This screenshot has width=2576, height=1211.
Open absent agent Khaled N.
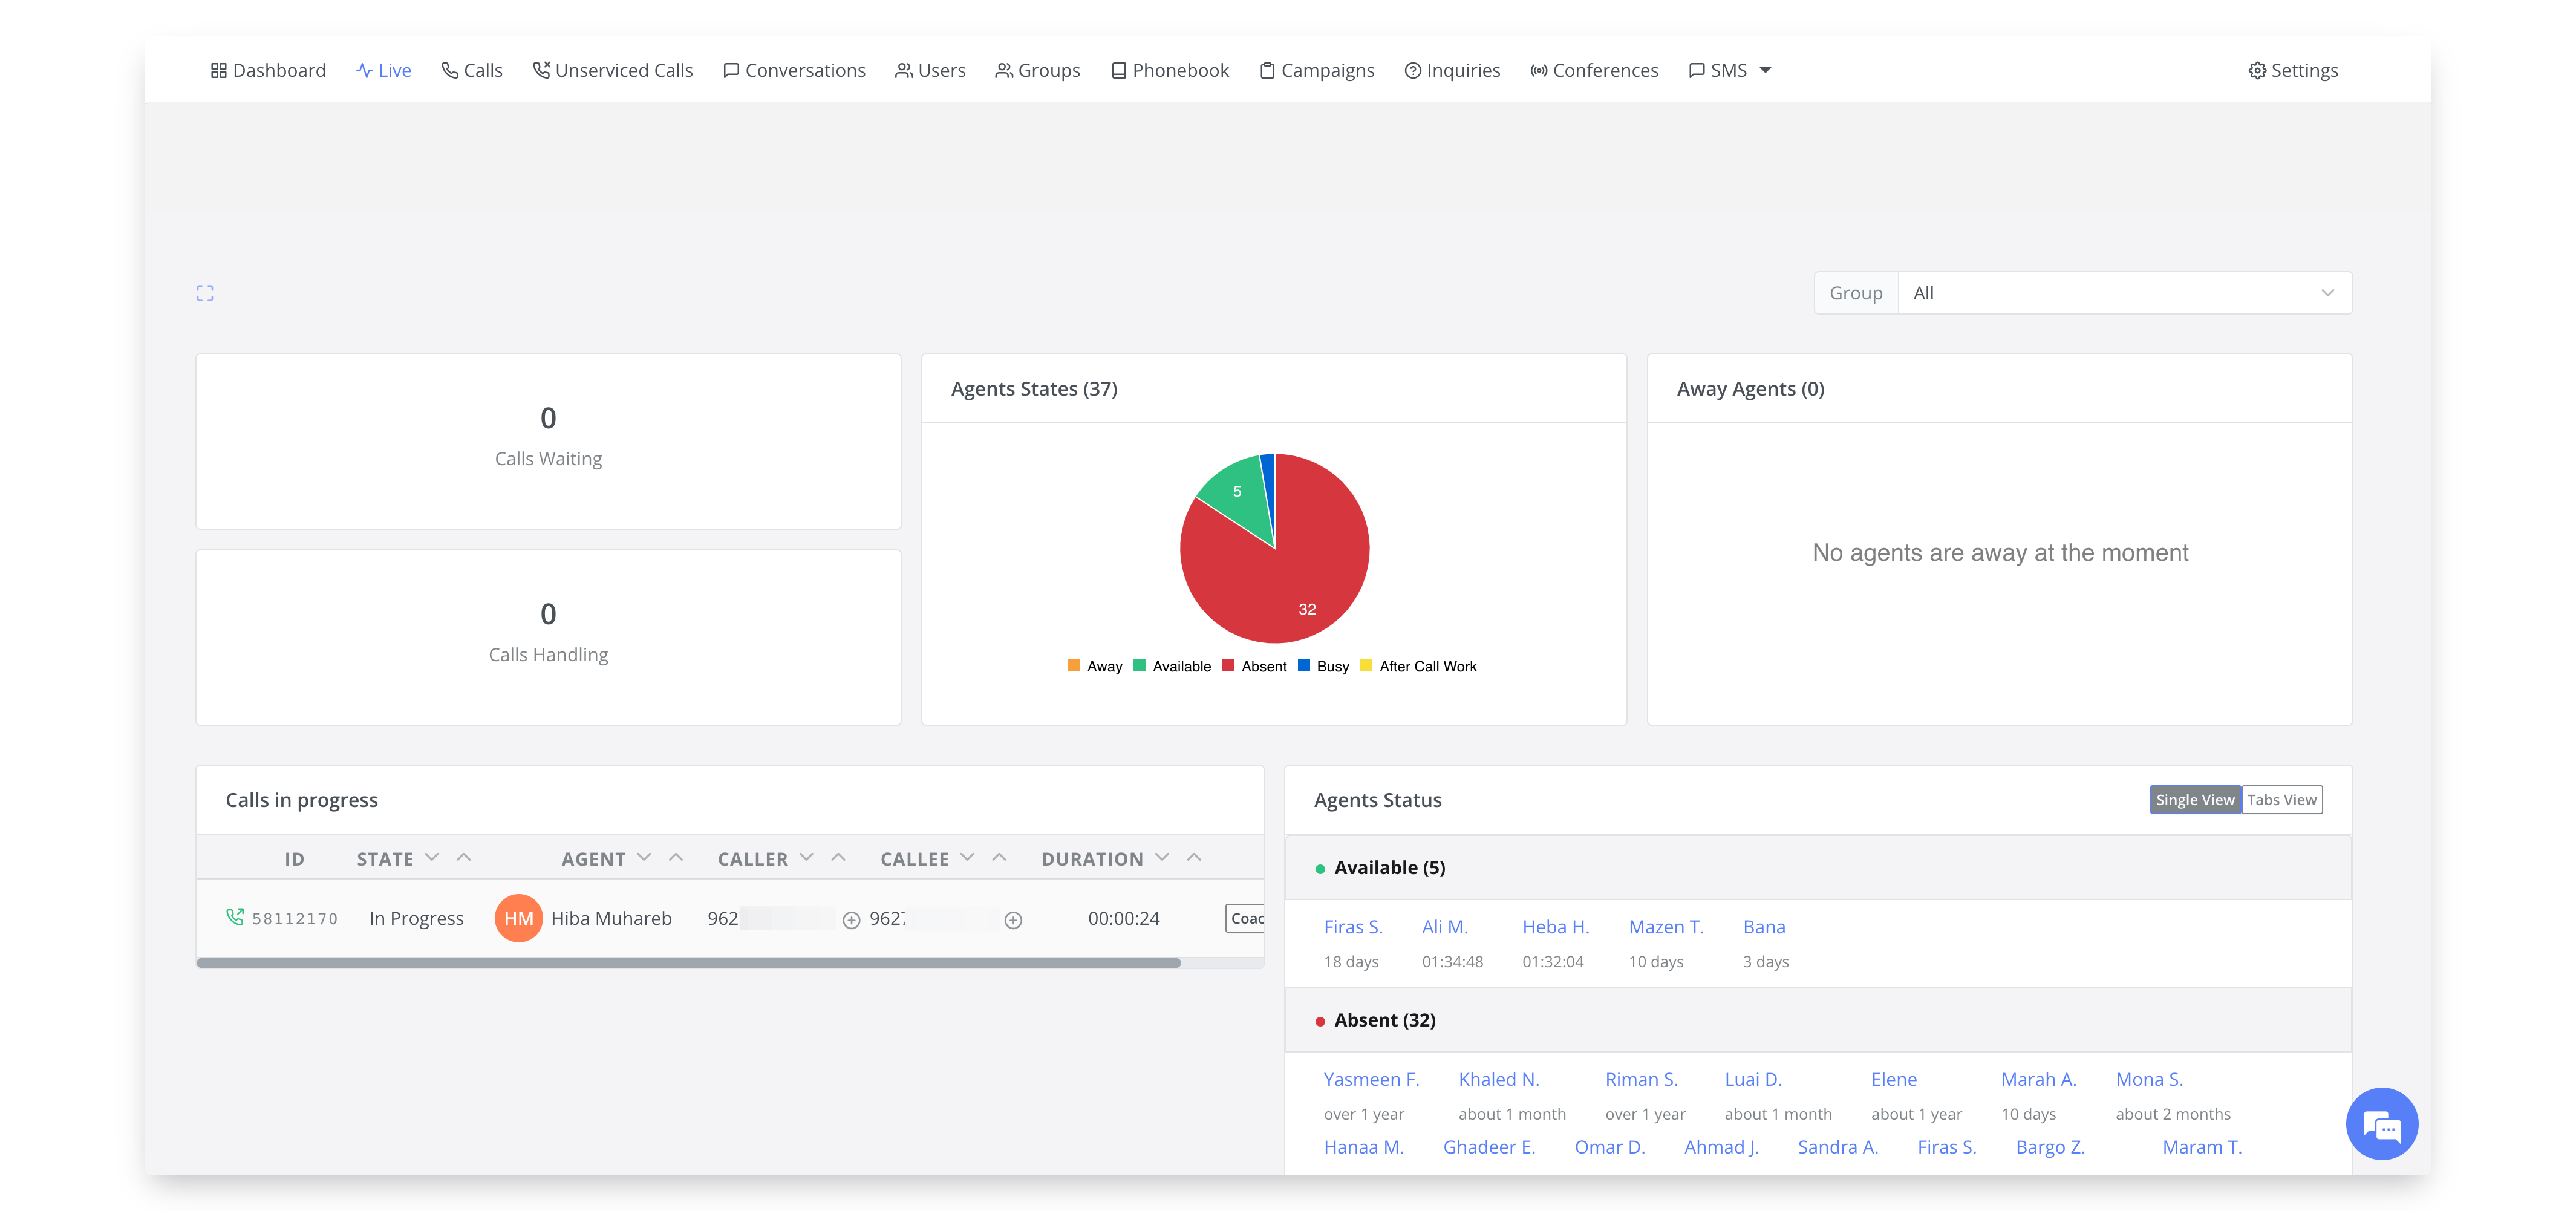tap(1498, 1079)
